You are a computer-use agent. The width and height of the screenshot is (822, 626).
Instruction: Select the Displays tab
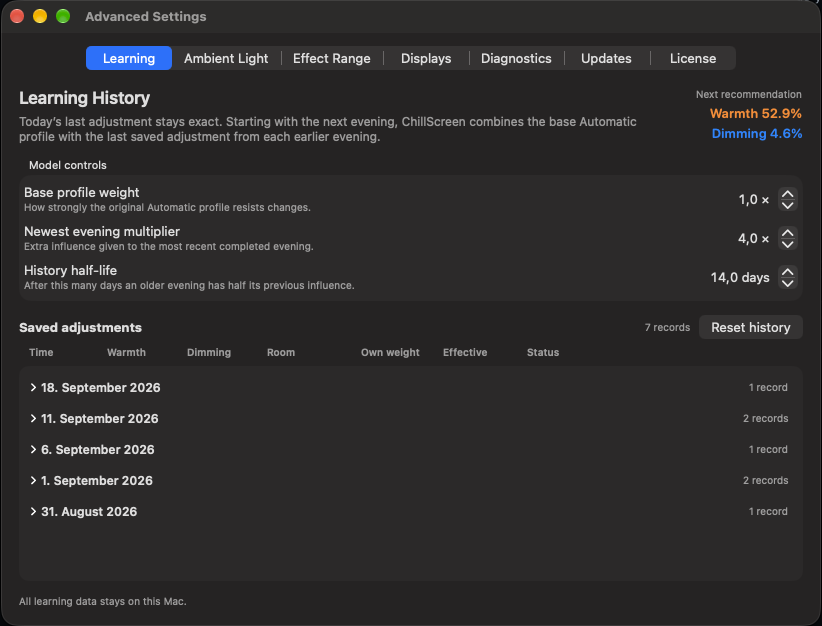click(x=426, y=58)
